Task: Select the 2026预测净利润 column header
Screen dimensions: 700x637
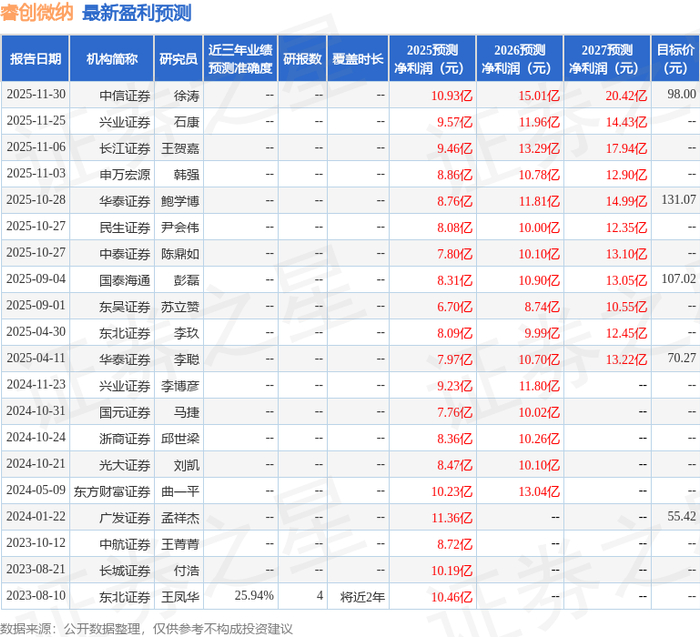Action: tap(520, 58)
